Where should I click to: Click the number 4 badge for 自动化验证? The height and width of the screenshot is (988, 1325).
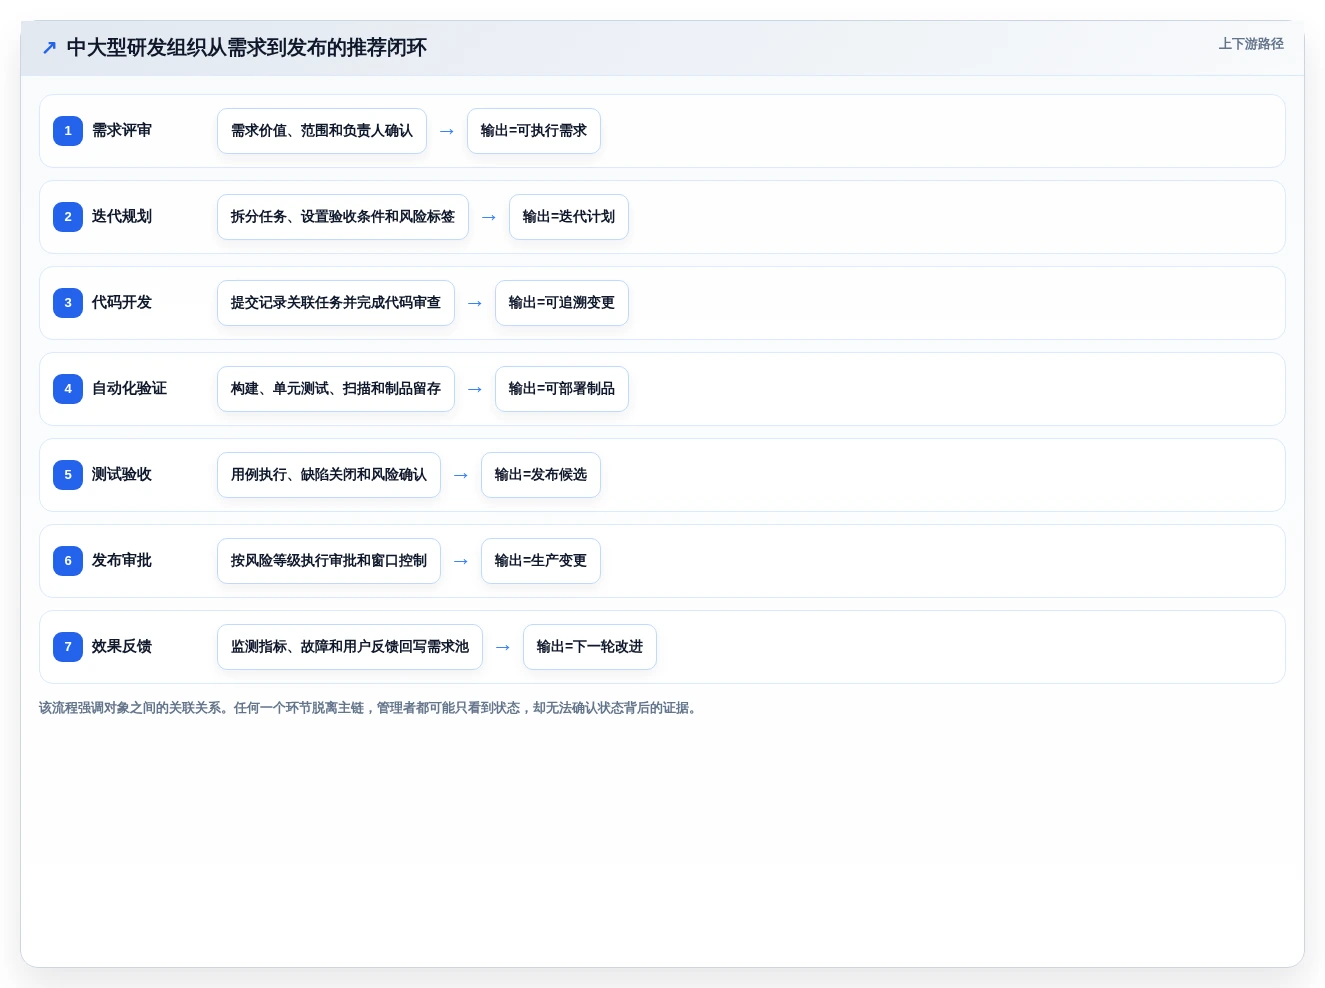tap(68, 389)
